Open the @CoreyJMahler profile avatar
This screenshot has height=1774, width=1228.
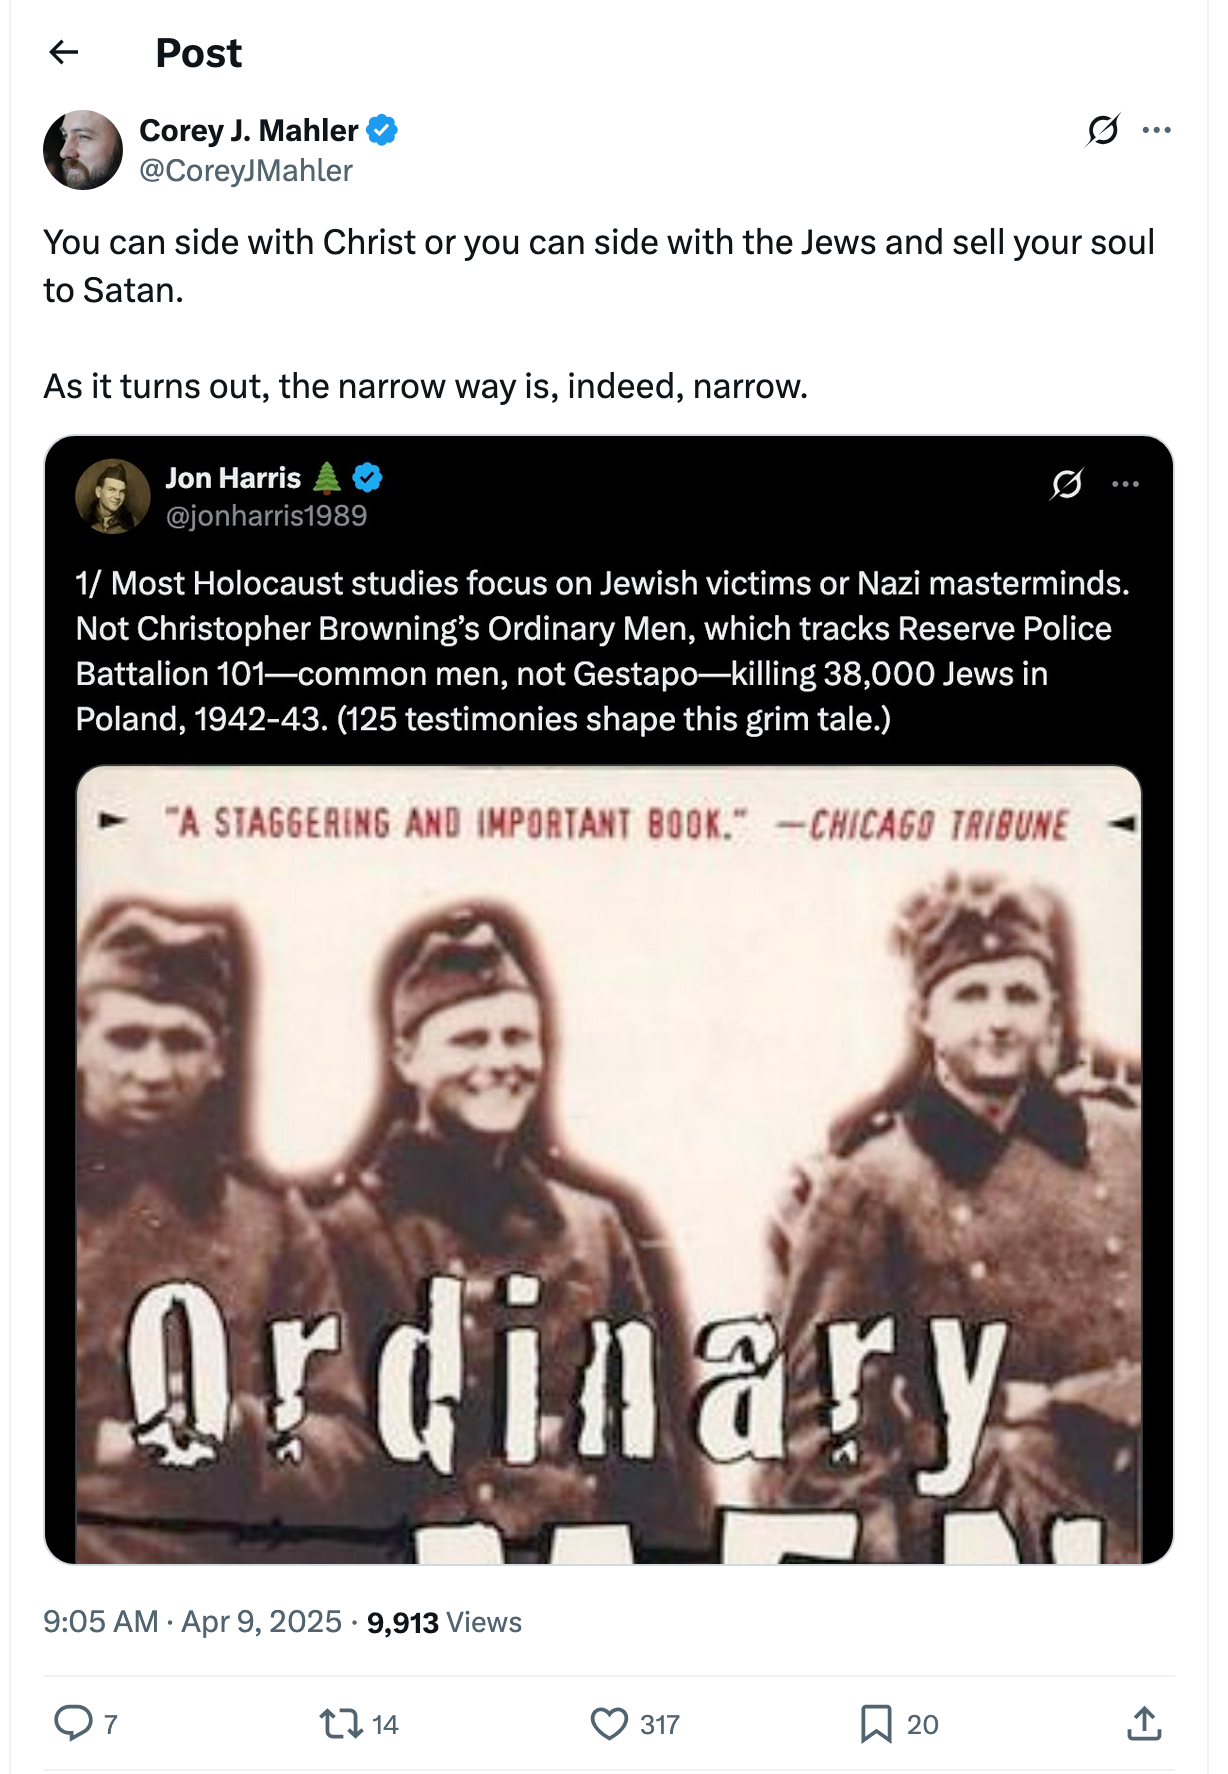pyautogui.click(x=83, y=150)
